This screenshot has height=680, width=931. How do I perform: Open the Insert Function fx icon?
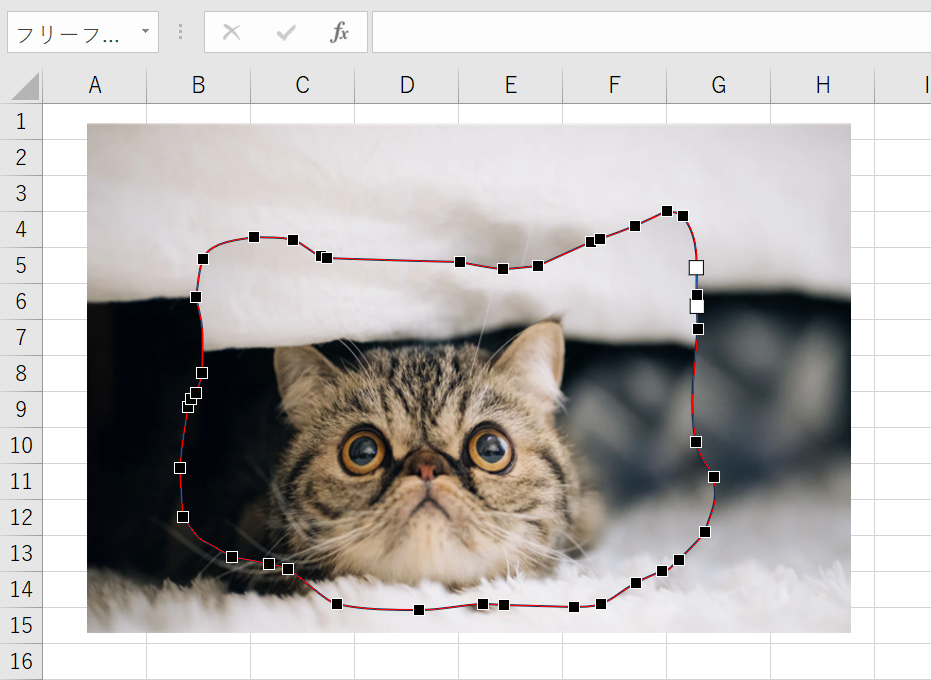coord(339,32)
